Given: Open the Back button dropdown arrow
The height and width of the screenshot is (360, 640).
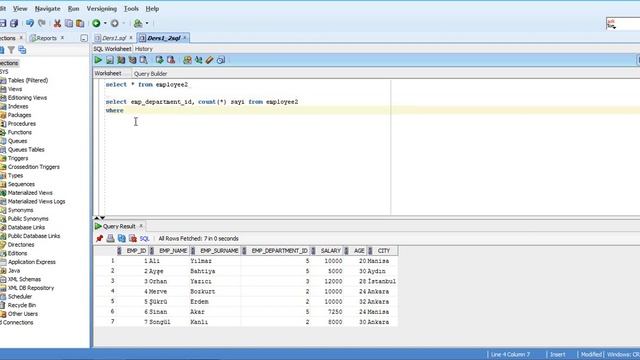Looking at the screenshot, I should [x=105, y=23].
